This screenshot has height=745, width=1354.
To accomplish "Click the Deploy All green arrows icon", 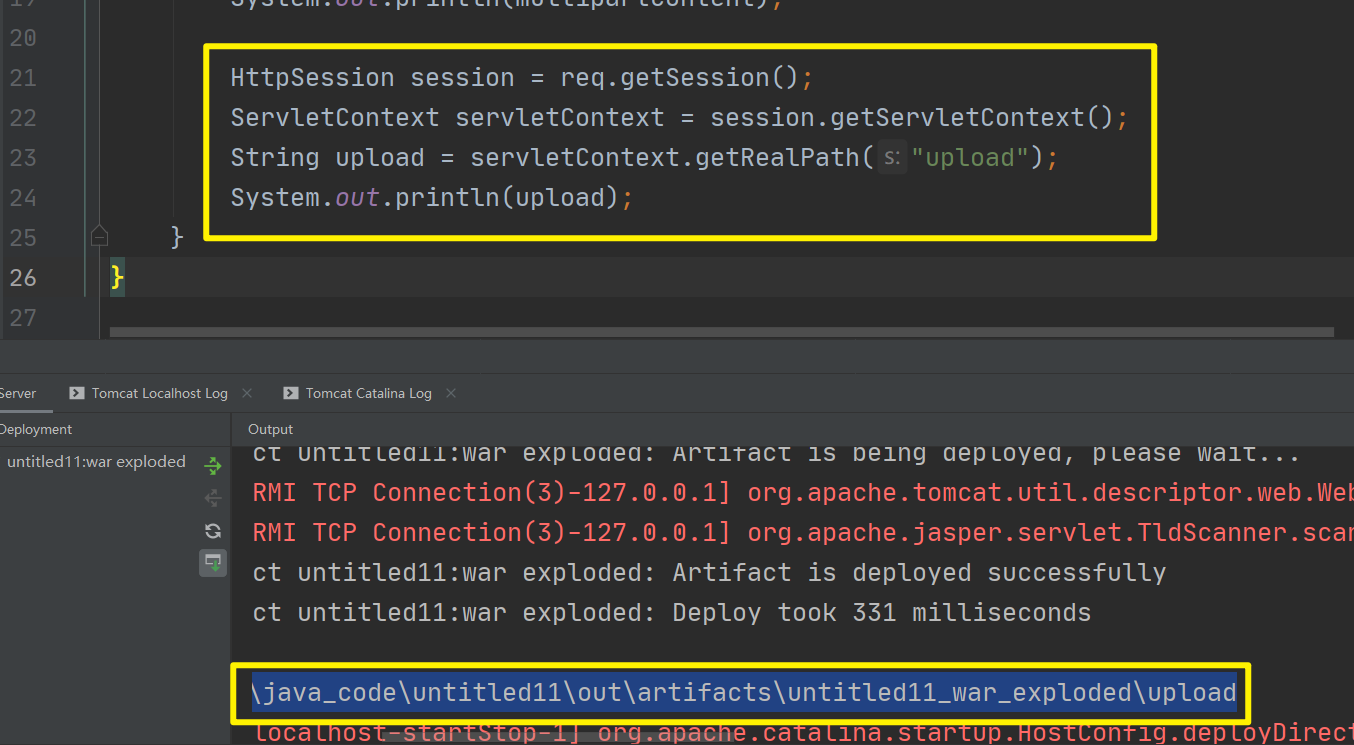I will [213, 465].
